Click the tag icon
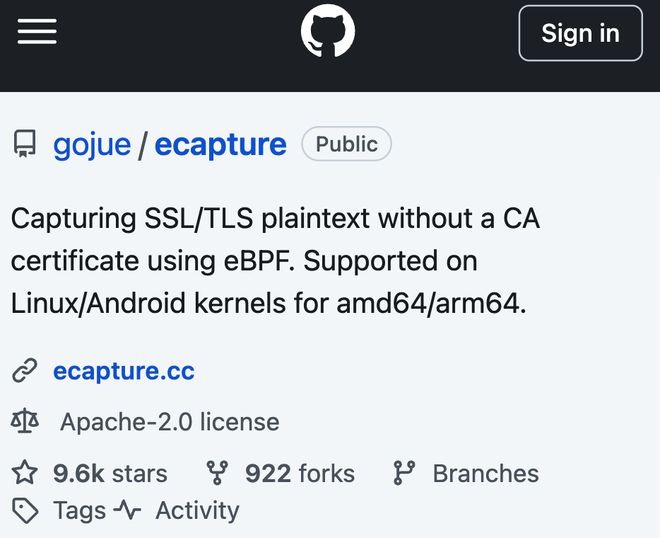The height and width of the screenshot is (538, 660). pyautogui.click(x=25, y=511)
